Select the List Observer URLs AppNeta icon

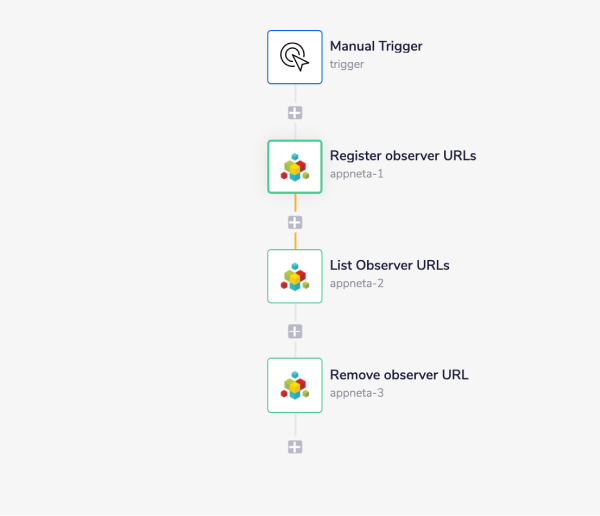pos(295,275)
